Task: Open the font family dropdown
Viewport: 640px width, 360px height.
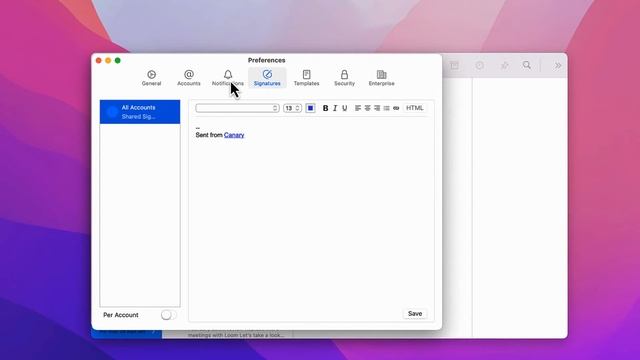Action: (x=237, y=108)
